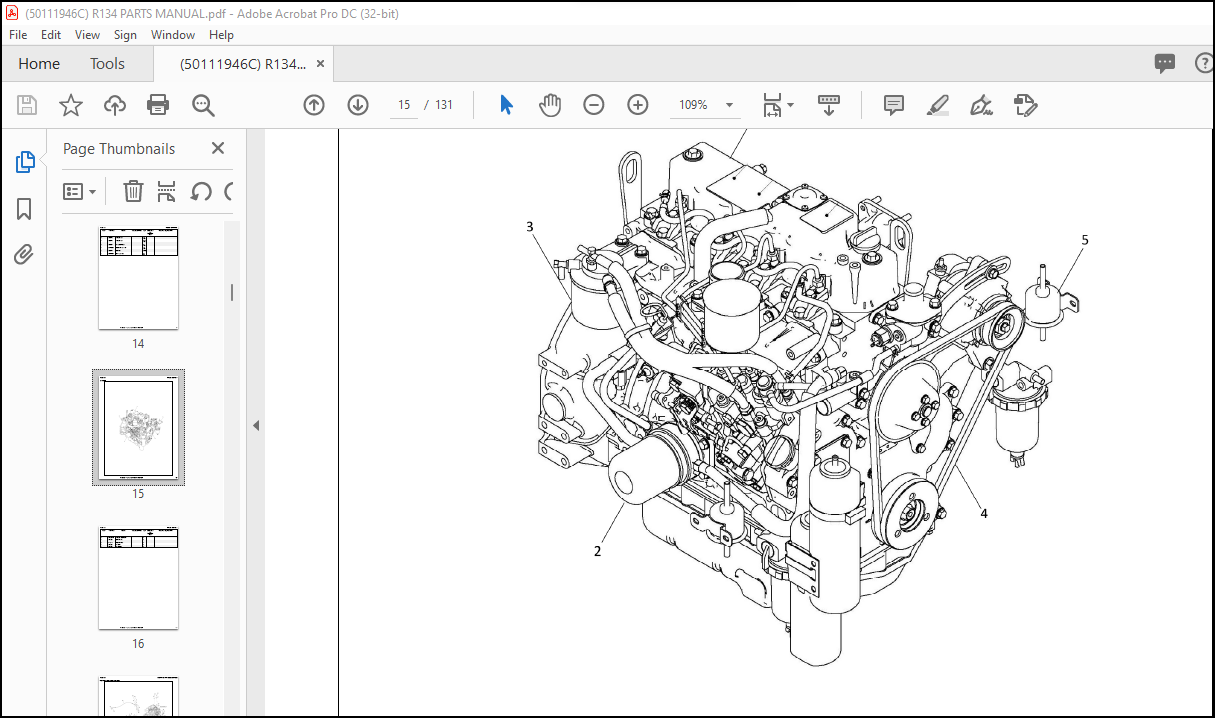Open the Sign menu
This screenshot has height=718, width=1215.
125,34
